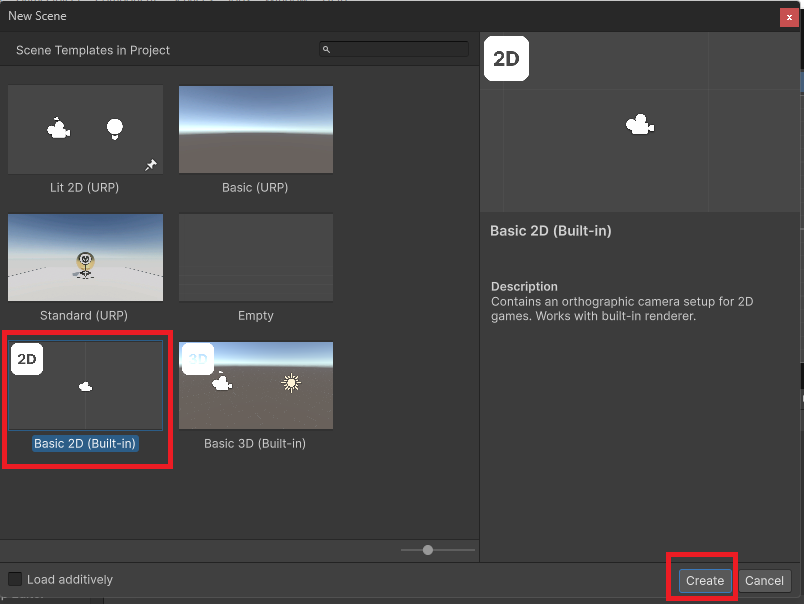
Task: Click the Scene Templates in Project heading
Action: coord(93,50)
